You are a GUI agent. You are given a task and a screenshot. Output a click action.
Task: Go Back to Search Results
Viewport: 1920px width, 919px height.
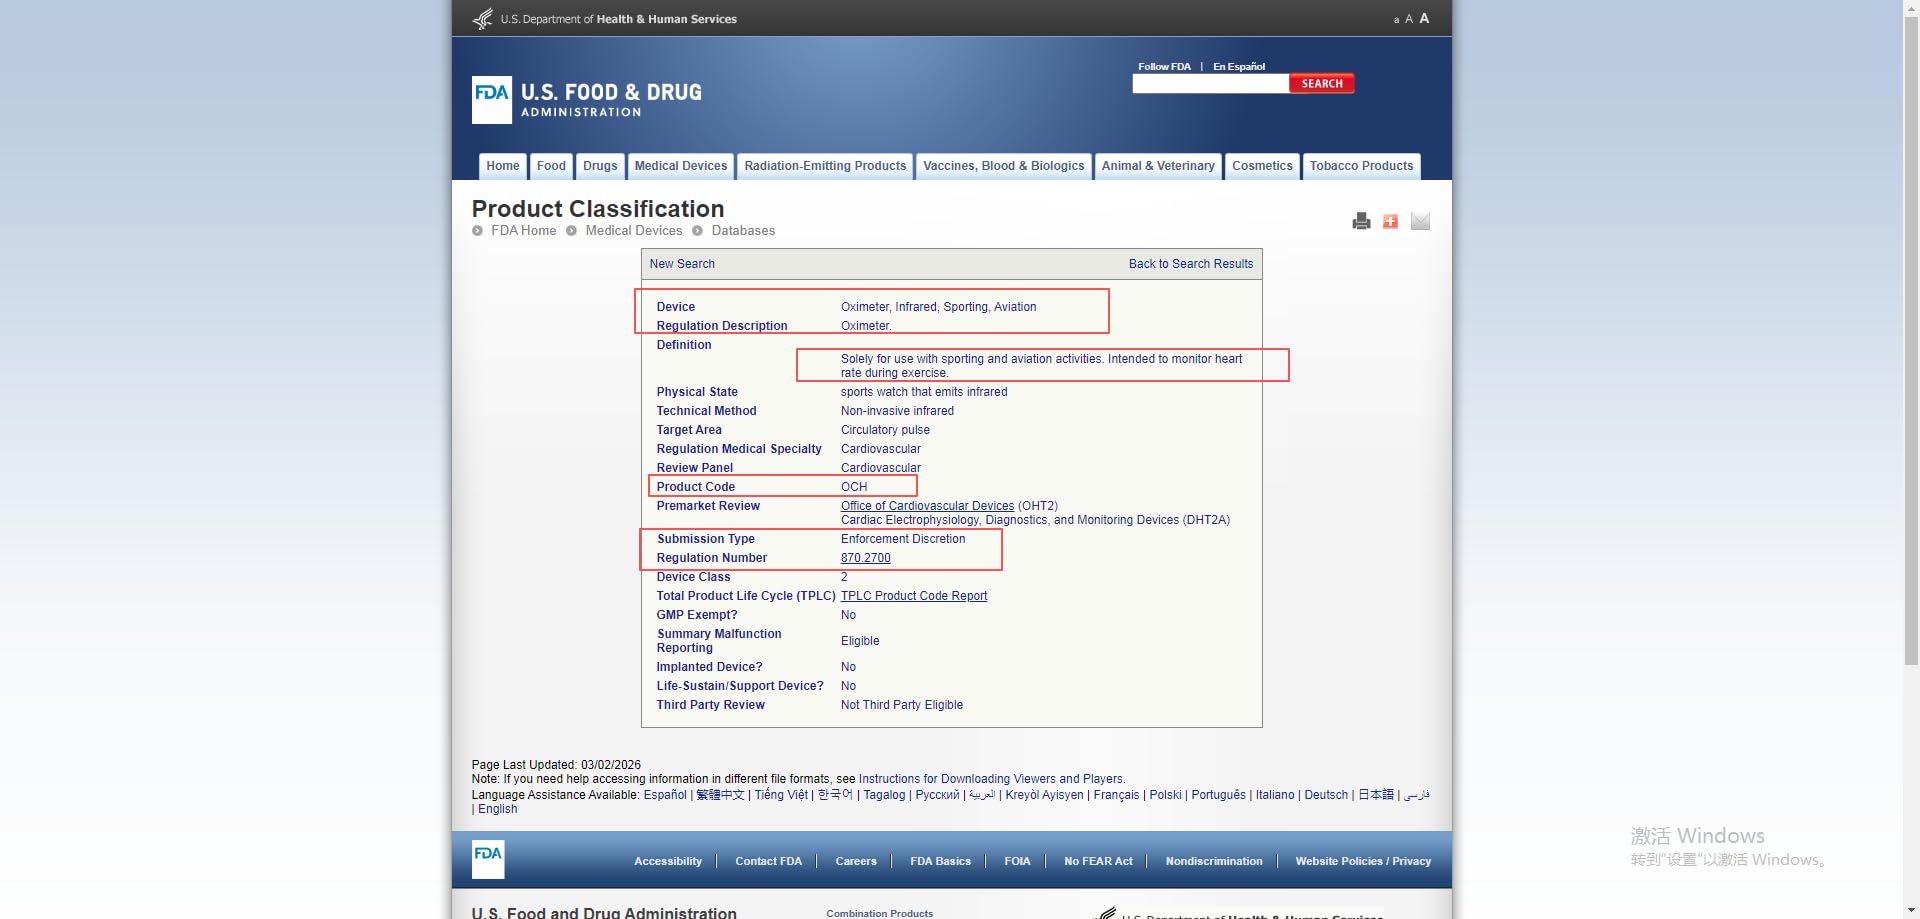click(x=1191, y=264)
